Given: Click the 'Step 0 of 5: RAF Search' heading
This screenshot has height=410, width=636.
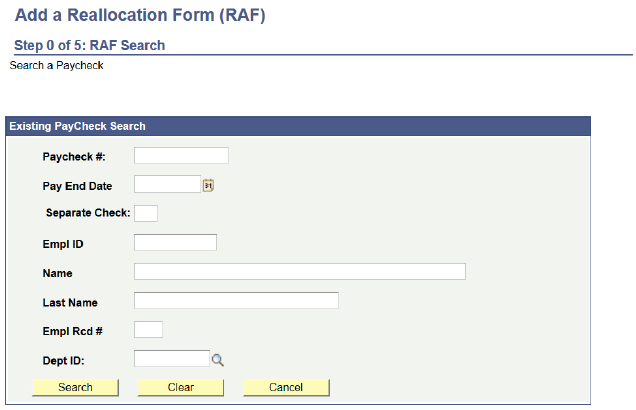Looking at the screenshot, I should point(90,45).
